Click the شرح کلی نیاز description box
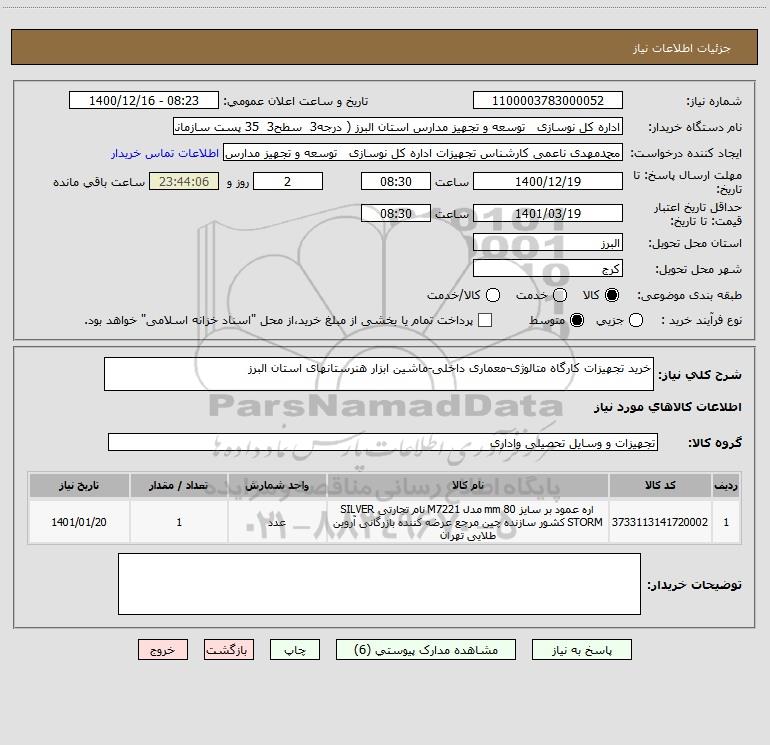This screenshot has height=745, width=770. (x=379, y=374)
